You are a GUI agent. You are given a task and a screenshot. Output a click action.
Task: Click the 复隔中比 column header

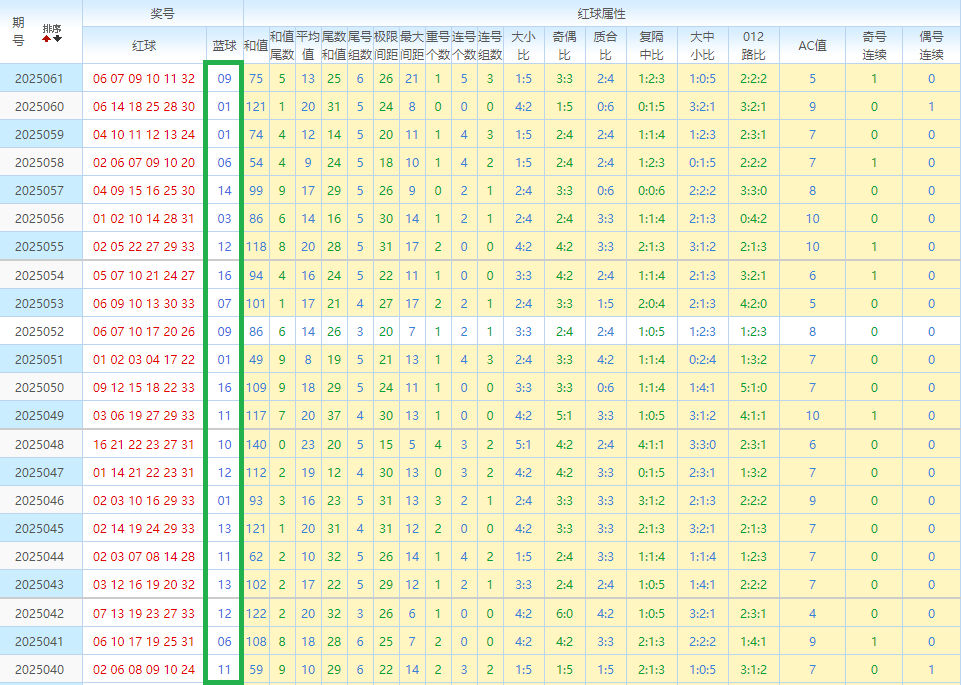click(x=651, y=46)
